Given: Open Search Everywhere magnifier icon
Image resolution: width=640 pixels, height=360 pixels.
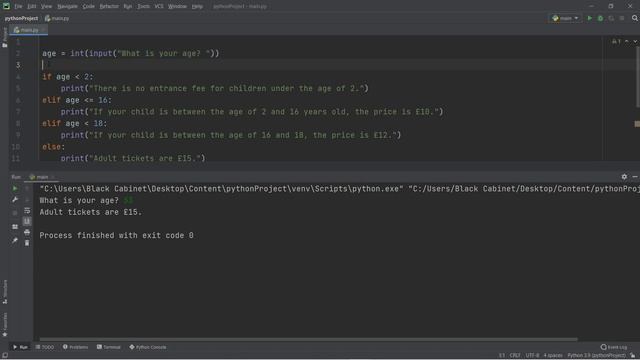Looking at the screenshot, I should [x=635, y=18].
